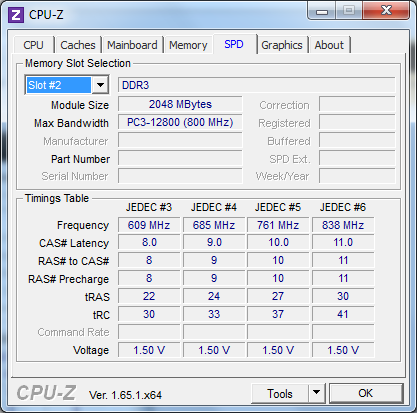Click the tRC value 33
Viewport: 417px width, 413px height.
click(214, 314)
